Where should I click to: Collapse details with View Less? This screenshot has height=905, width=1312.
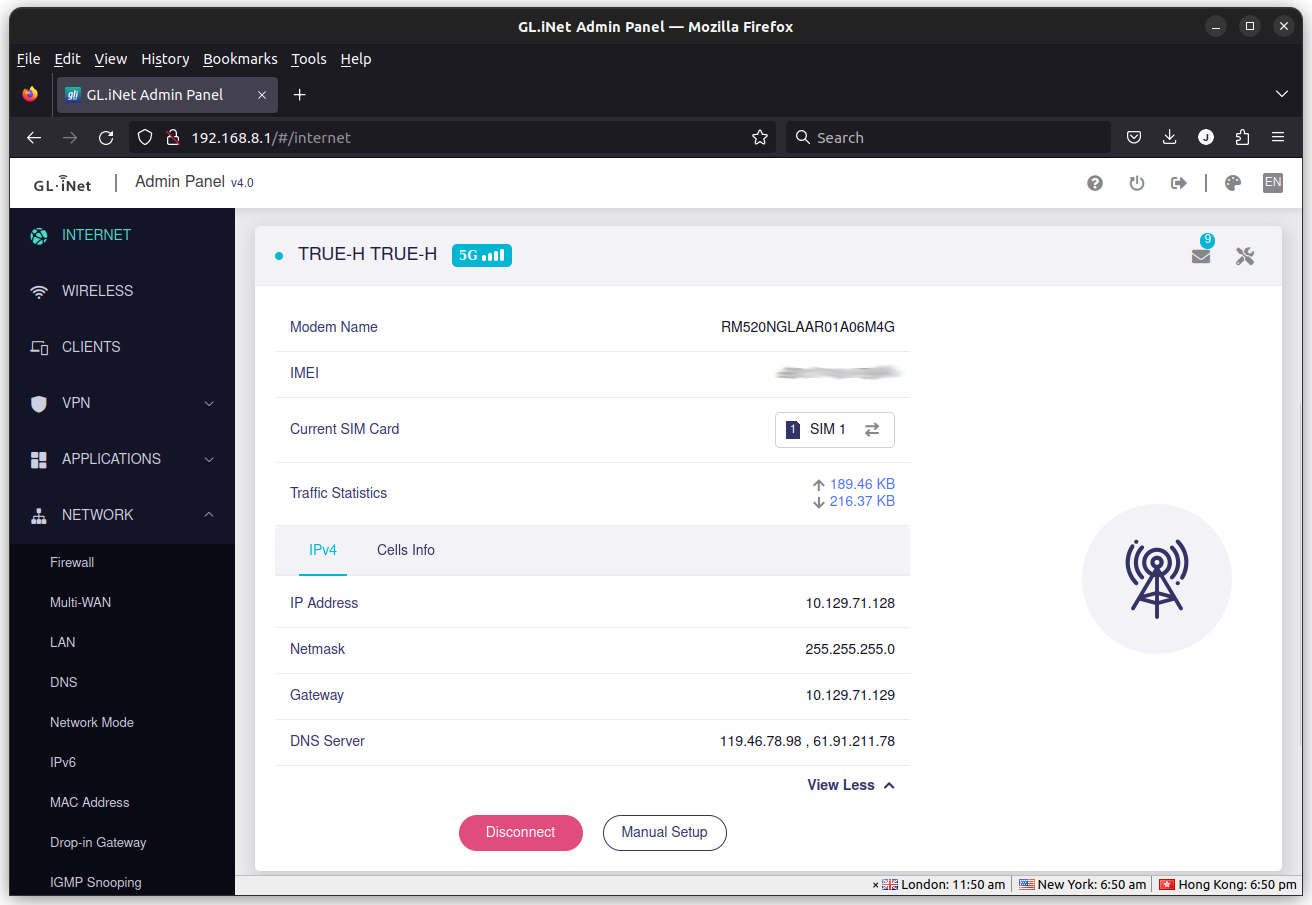tap(851, 785)
